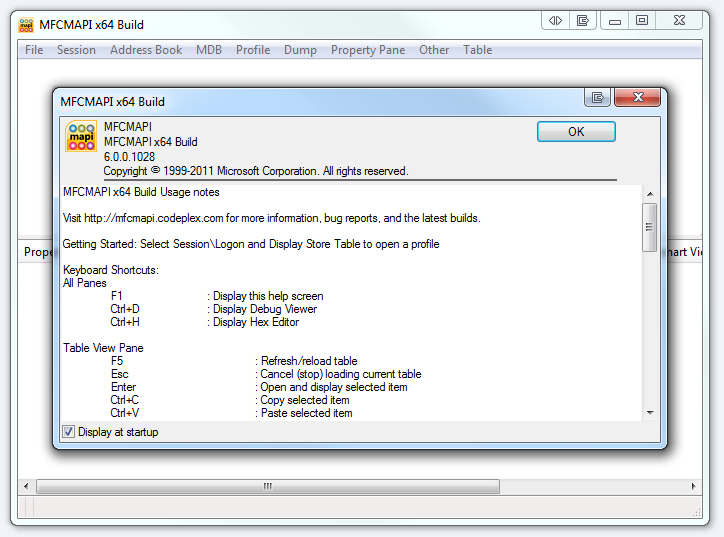Uncheck Display at startup checkbox

coord(69,432)
